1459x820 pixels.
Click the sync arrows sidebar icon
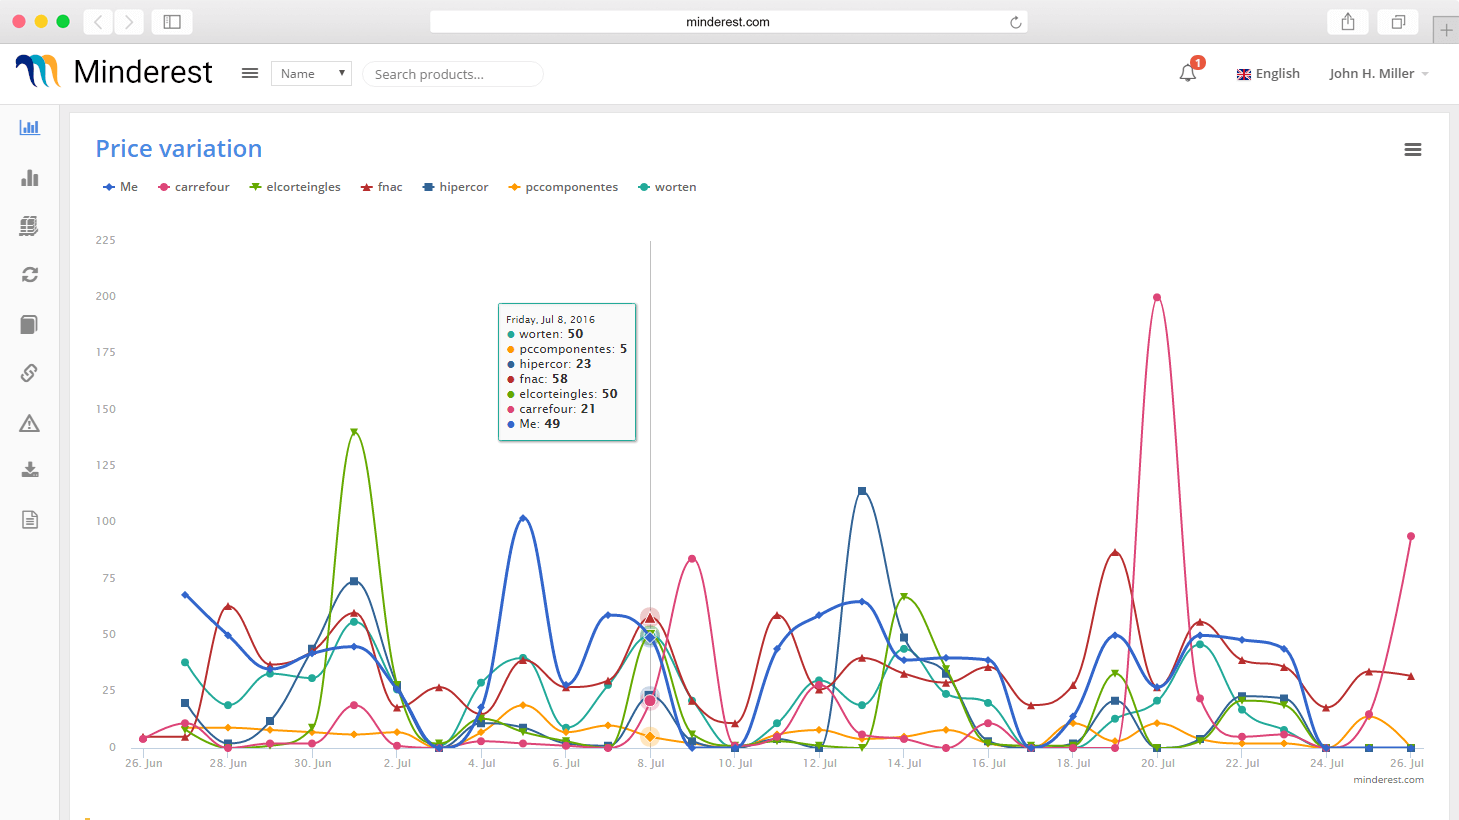pos(30,274)
